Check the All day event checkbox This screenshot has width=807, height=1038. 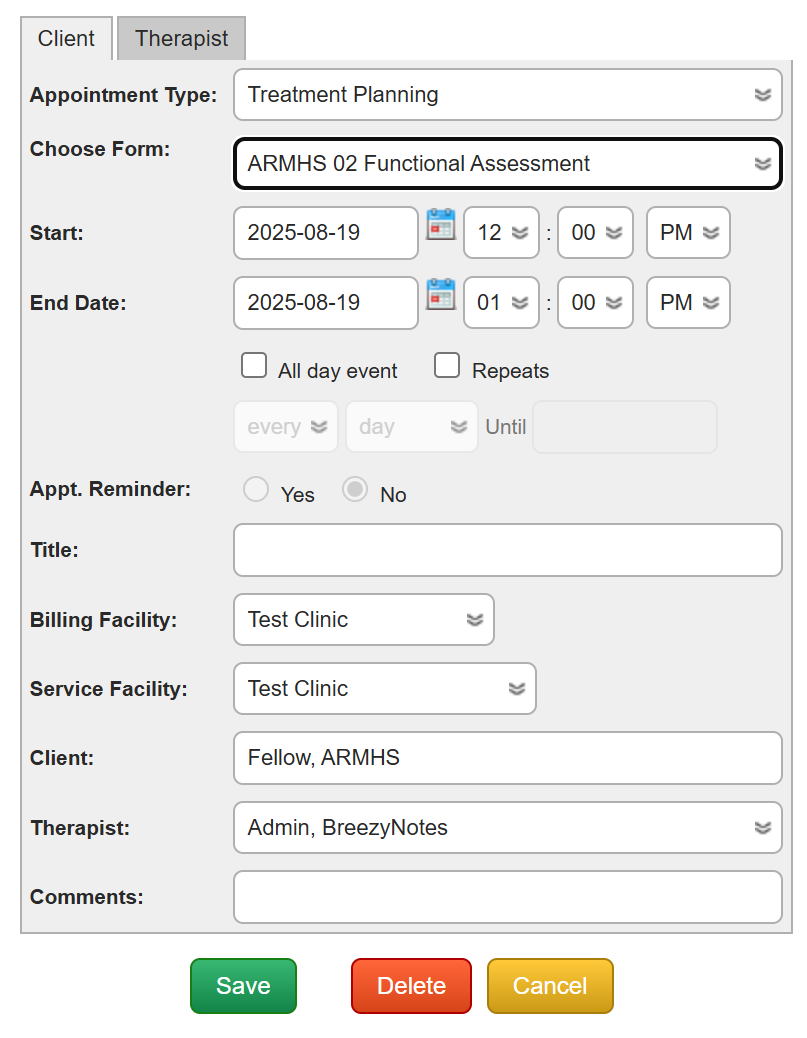pos(254,366)
